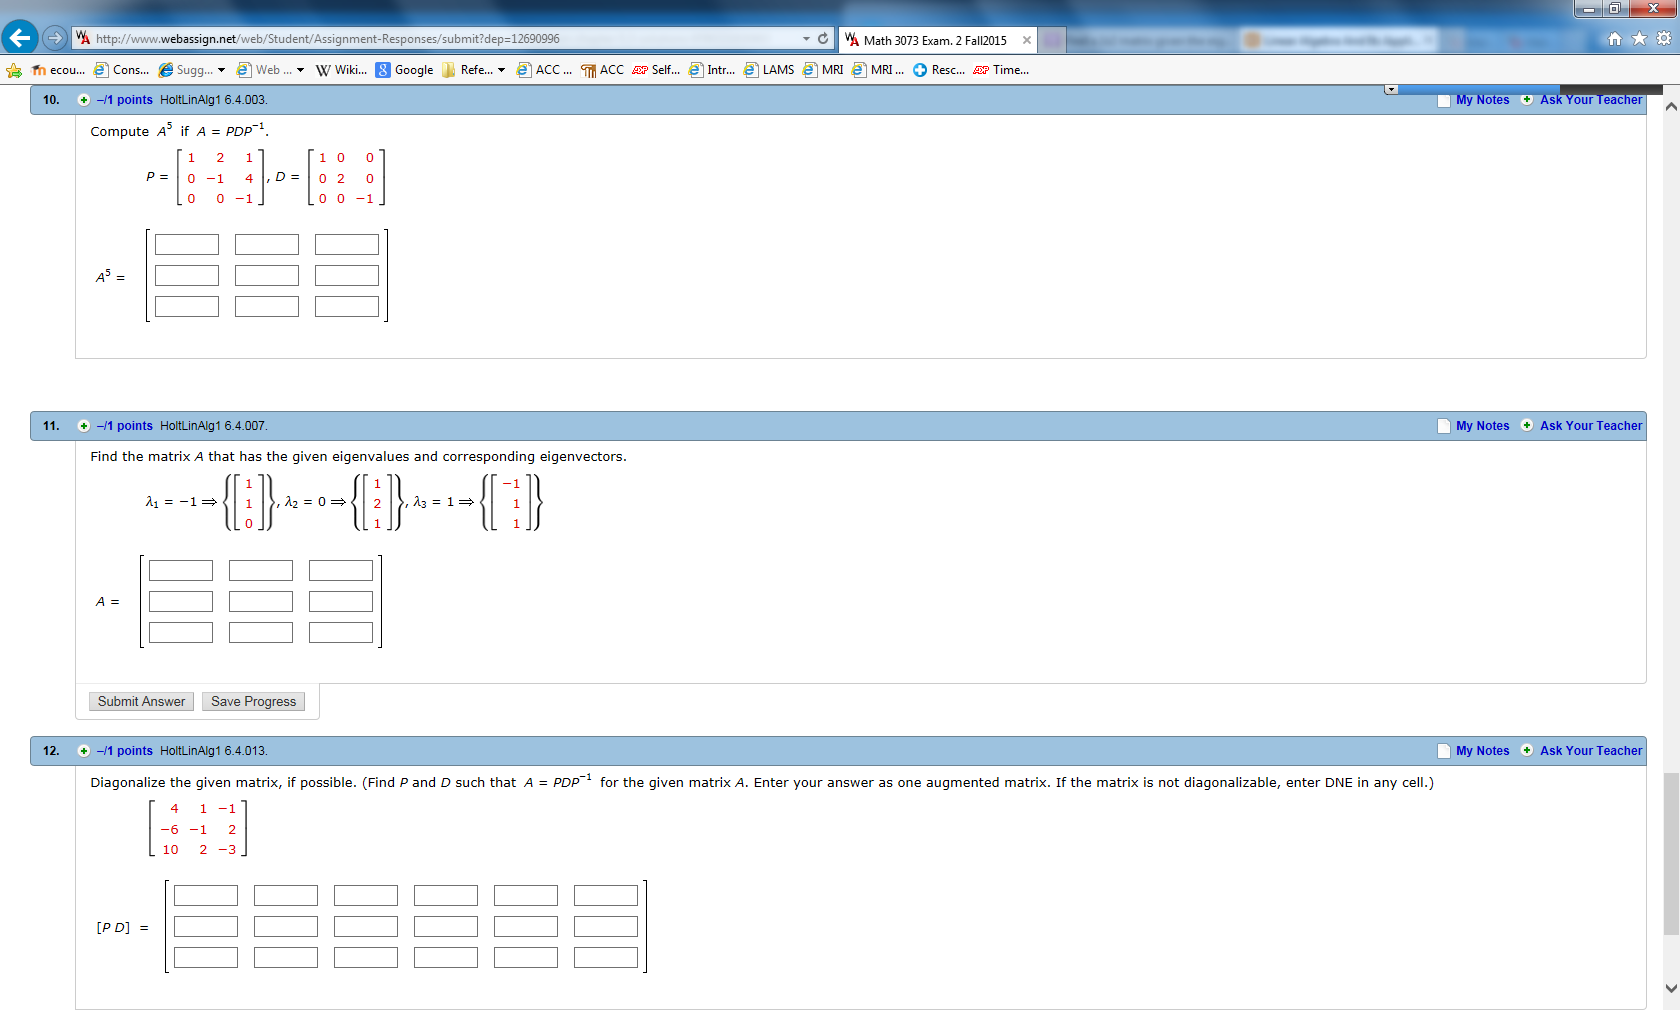Expand the Sugg... bookmark dropdown
This screenshot has height=1010, width=1680.
click(221, 70)
